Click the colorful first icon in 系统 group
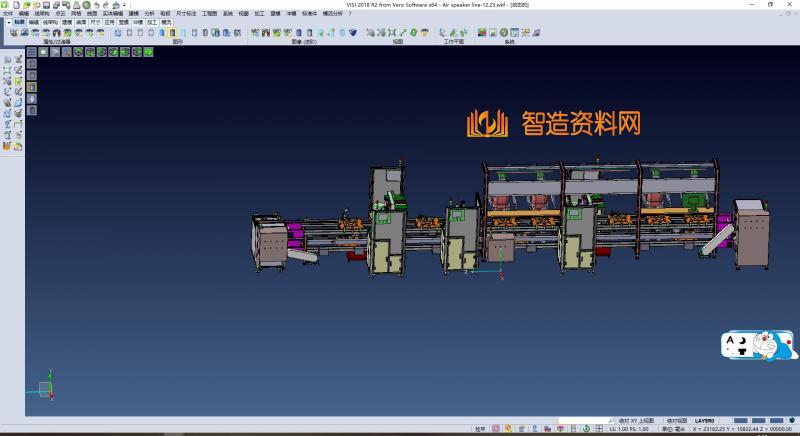This screenshot has width=800, height=436. coord(482,33)
